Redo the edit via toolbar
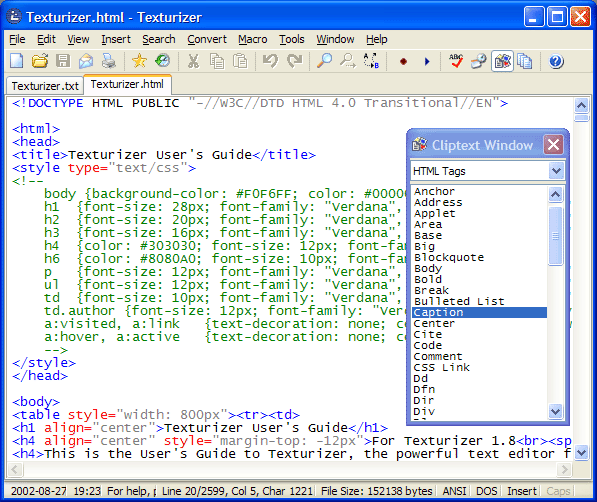 tap(294, 61)
